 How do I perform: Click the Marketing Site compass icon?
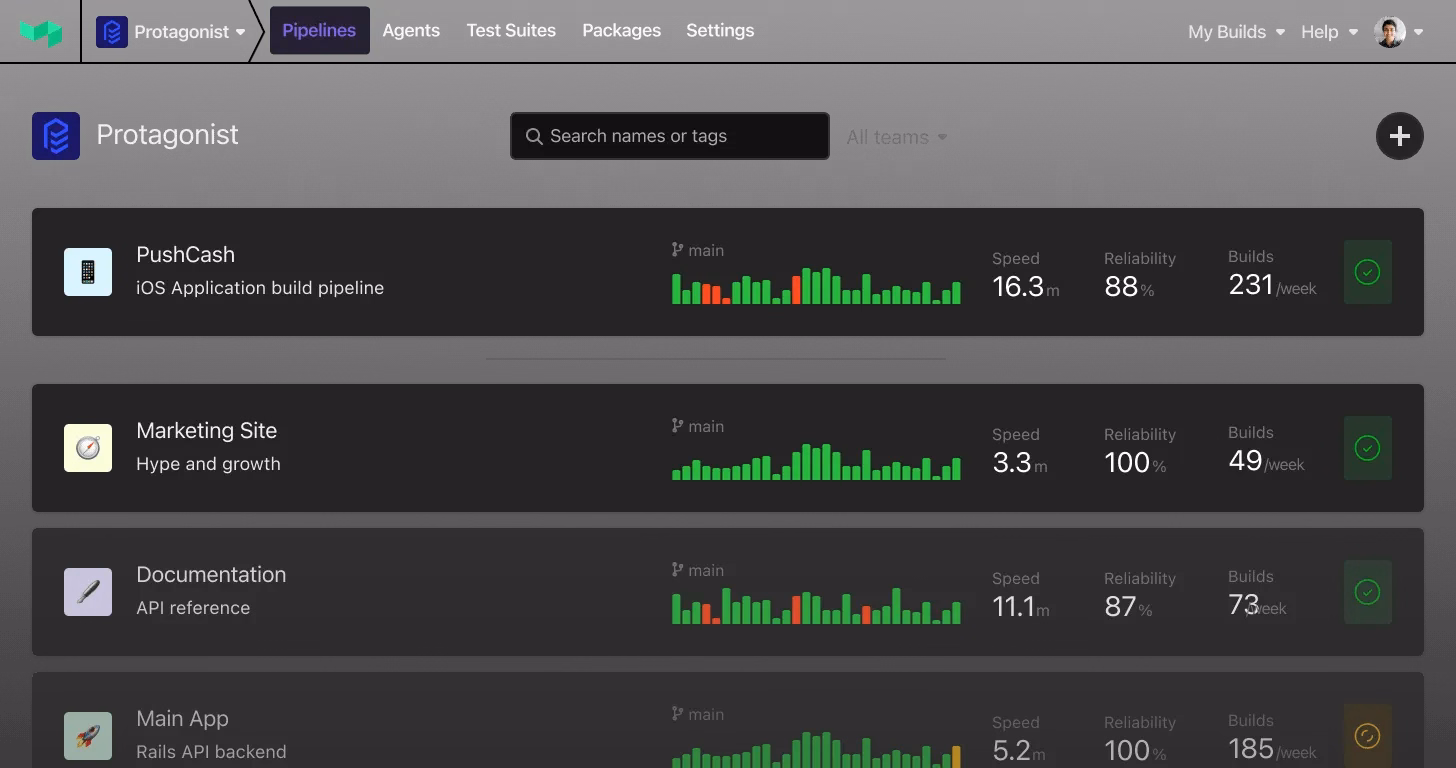(88, 448)
